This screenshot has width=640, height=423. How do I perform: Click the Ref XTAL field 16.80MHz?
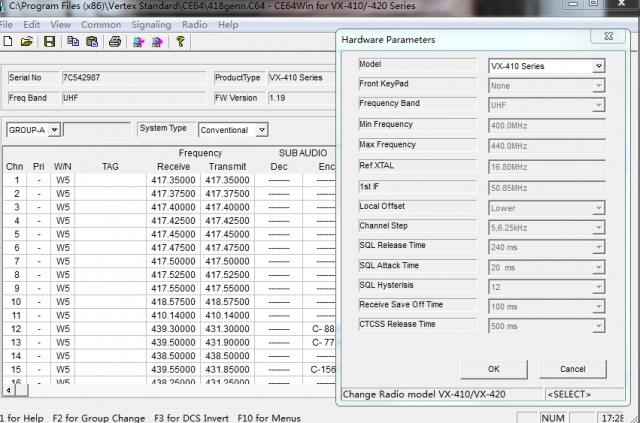tap(547, 167)
